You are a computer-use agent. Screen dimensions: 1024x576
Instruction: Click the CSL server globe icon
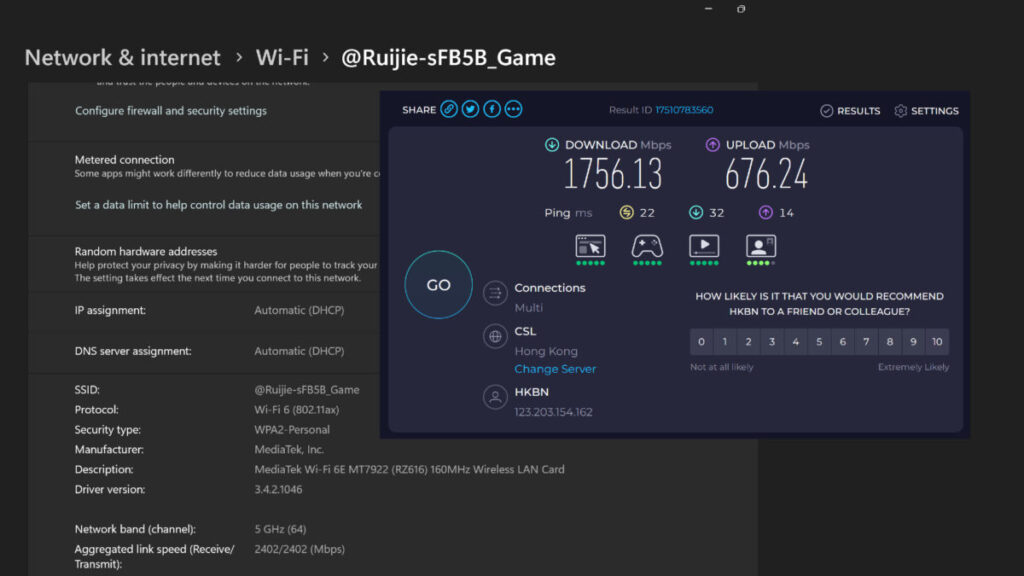coord(495,336)
